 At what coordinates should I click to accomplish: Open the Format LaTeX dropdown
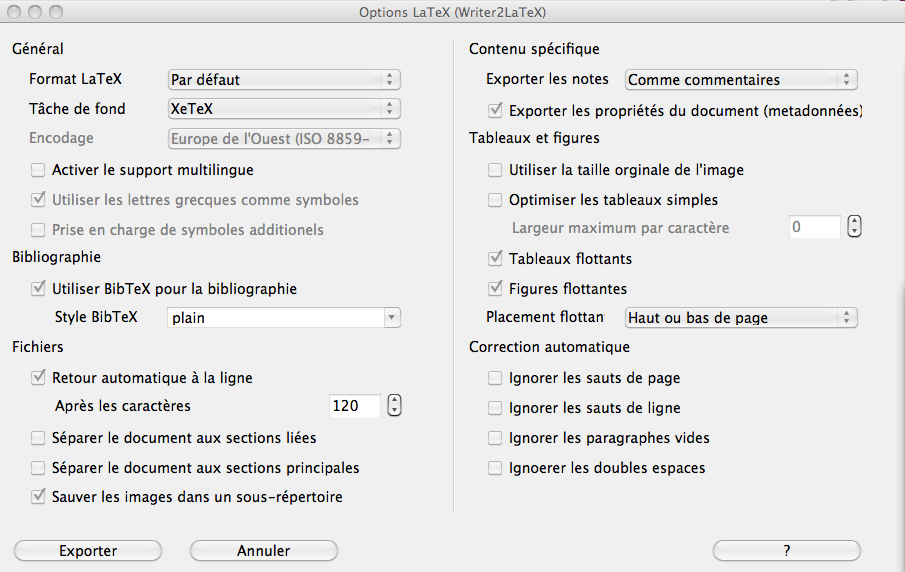click(x=282, y=79)
